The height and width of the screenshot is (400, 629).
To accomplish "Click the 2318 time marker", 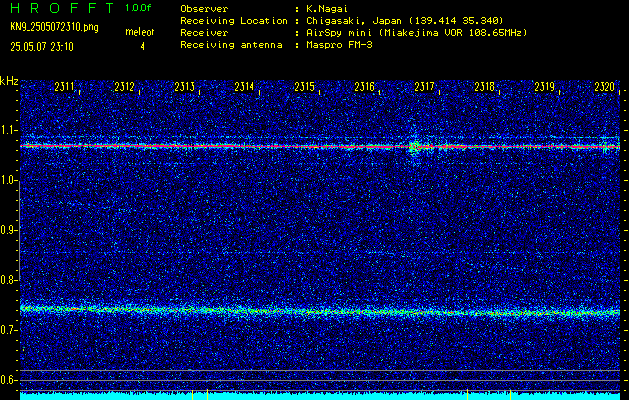I will 485,87.
